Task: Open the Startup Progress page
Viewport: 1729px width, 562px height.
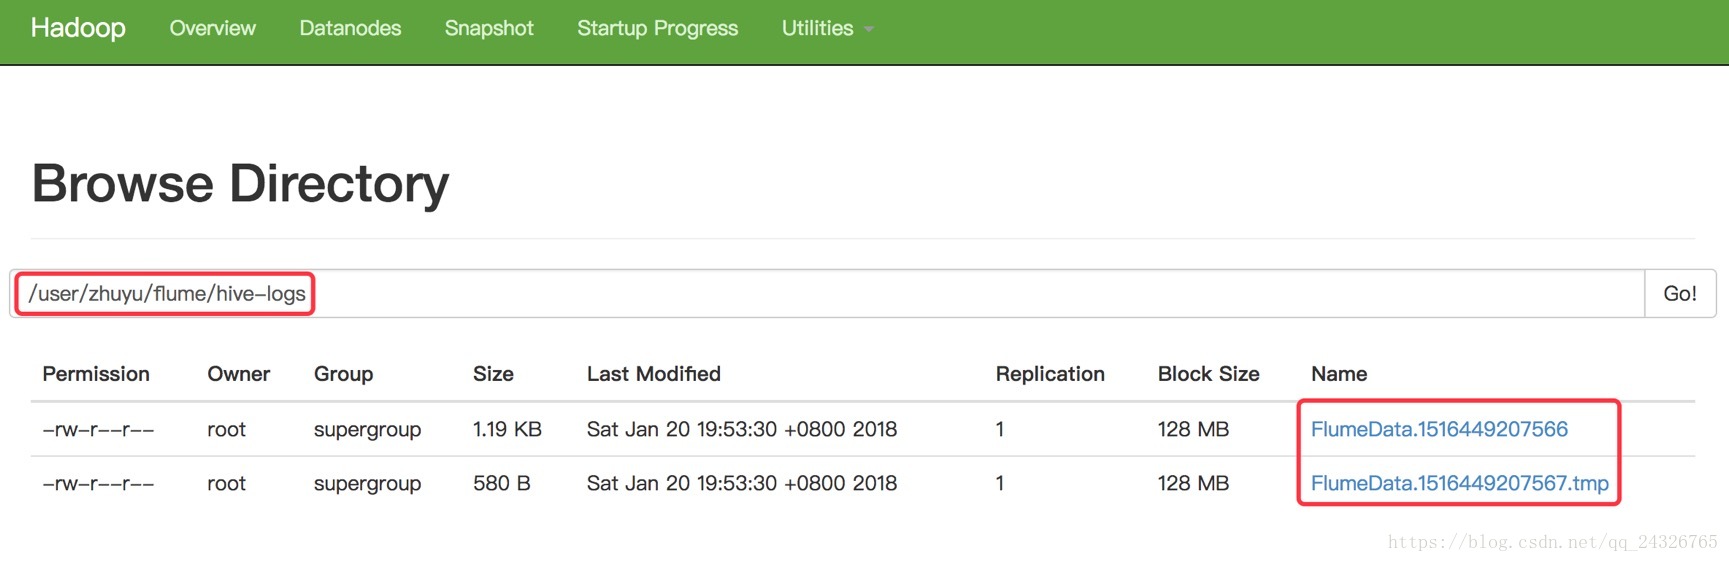Action: tap(657, 28)
